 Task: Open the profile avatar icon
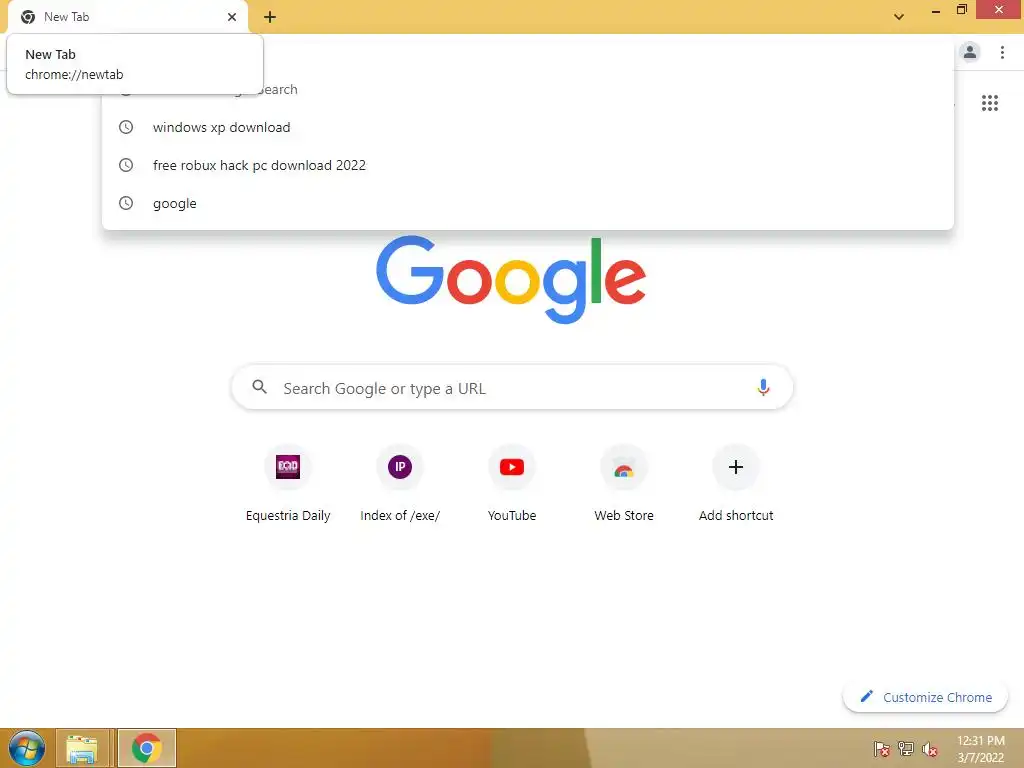(970, 52)
